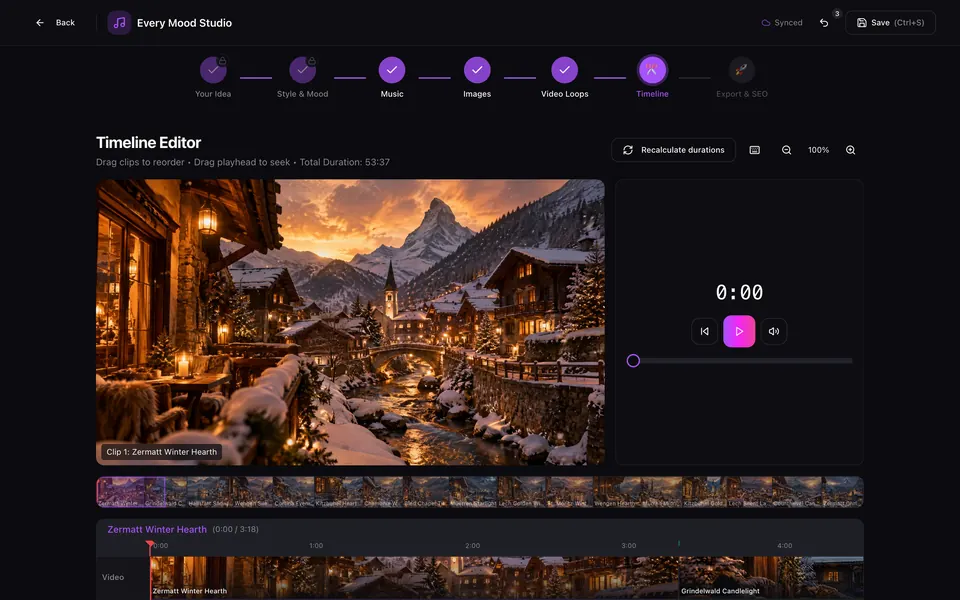Click the playback progress slider handle
The width and height of the screenshot is (960, 600).
(633, 361)
